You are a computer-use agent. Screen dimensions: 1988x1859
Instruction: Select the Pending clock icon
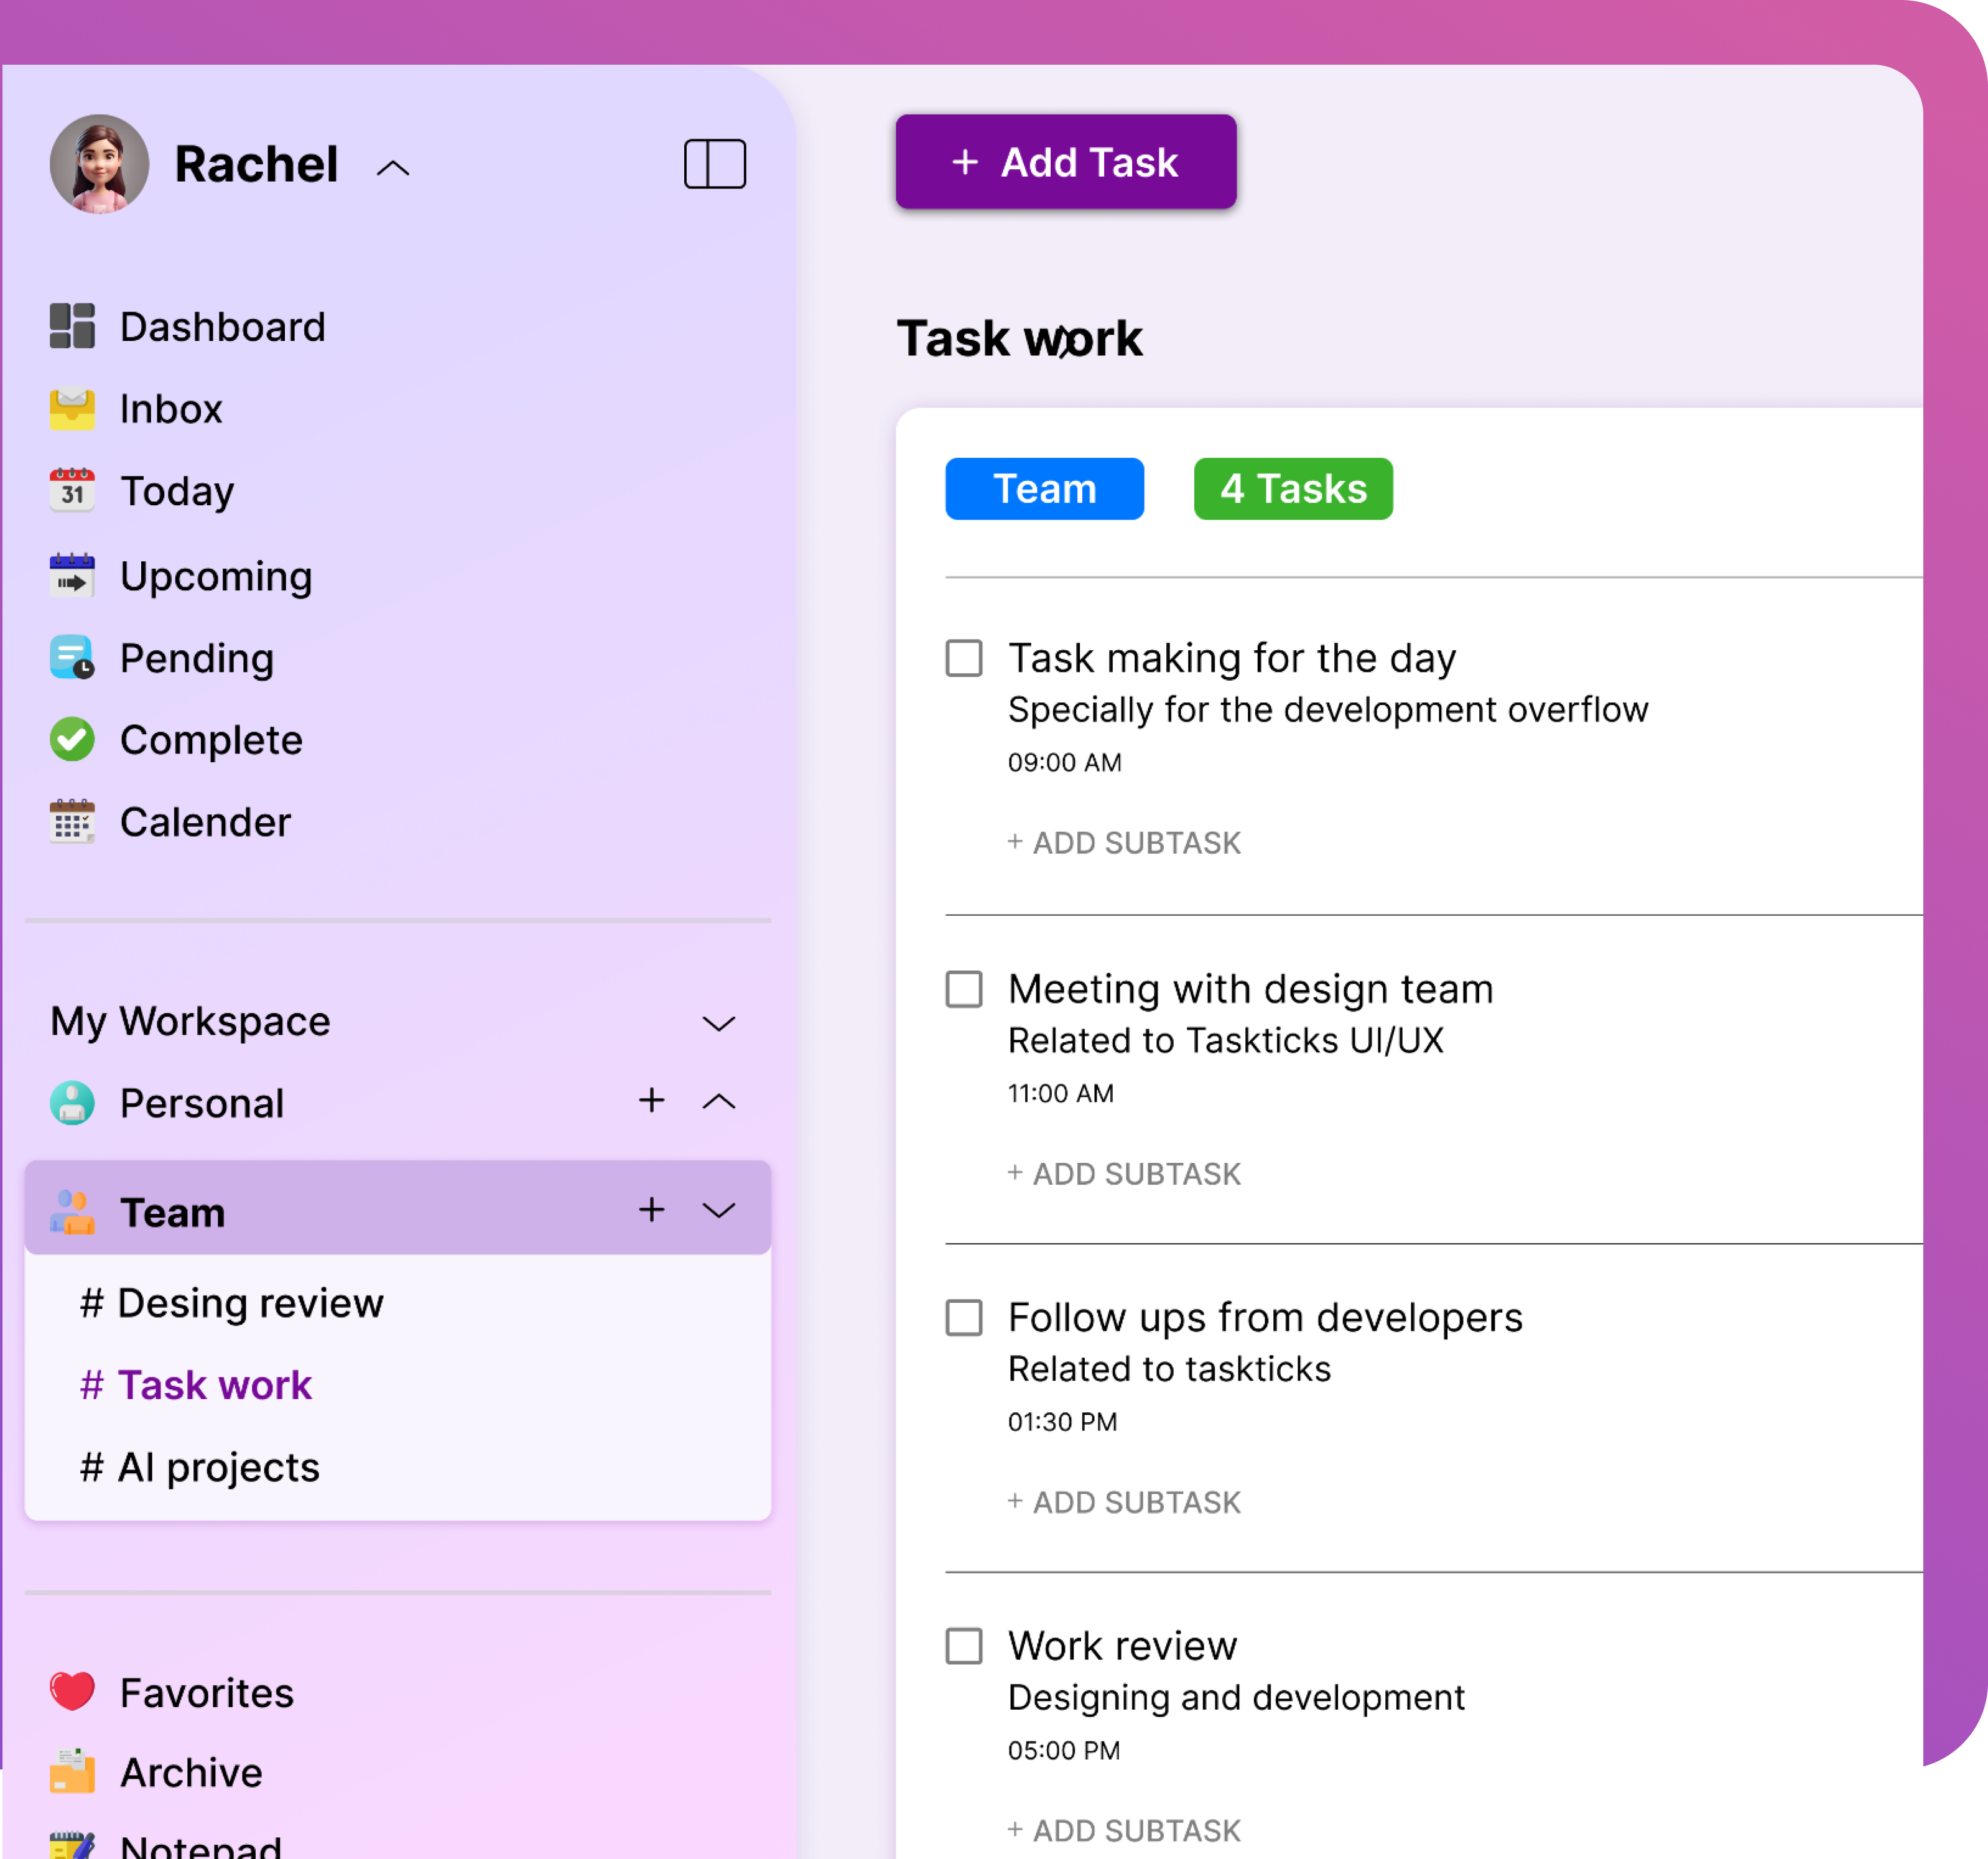tap(72, 658)
